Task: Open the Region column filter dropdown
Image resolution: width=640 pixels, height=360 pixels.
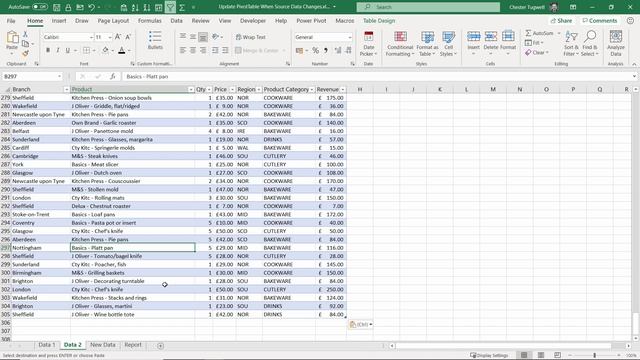Action: pos(259,89)
